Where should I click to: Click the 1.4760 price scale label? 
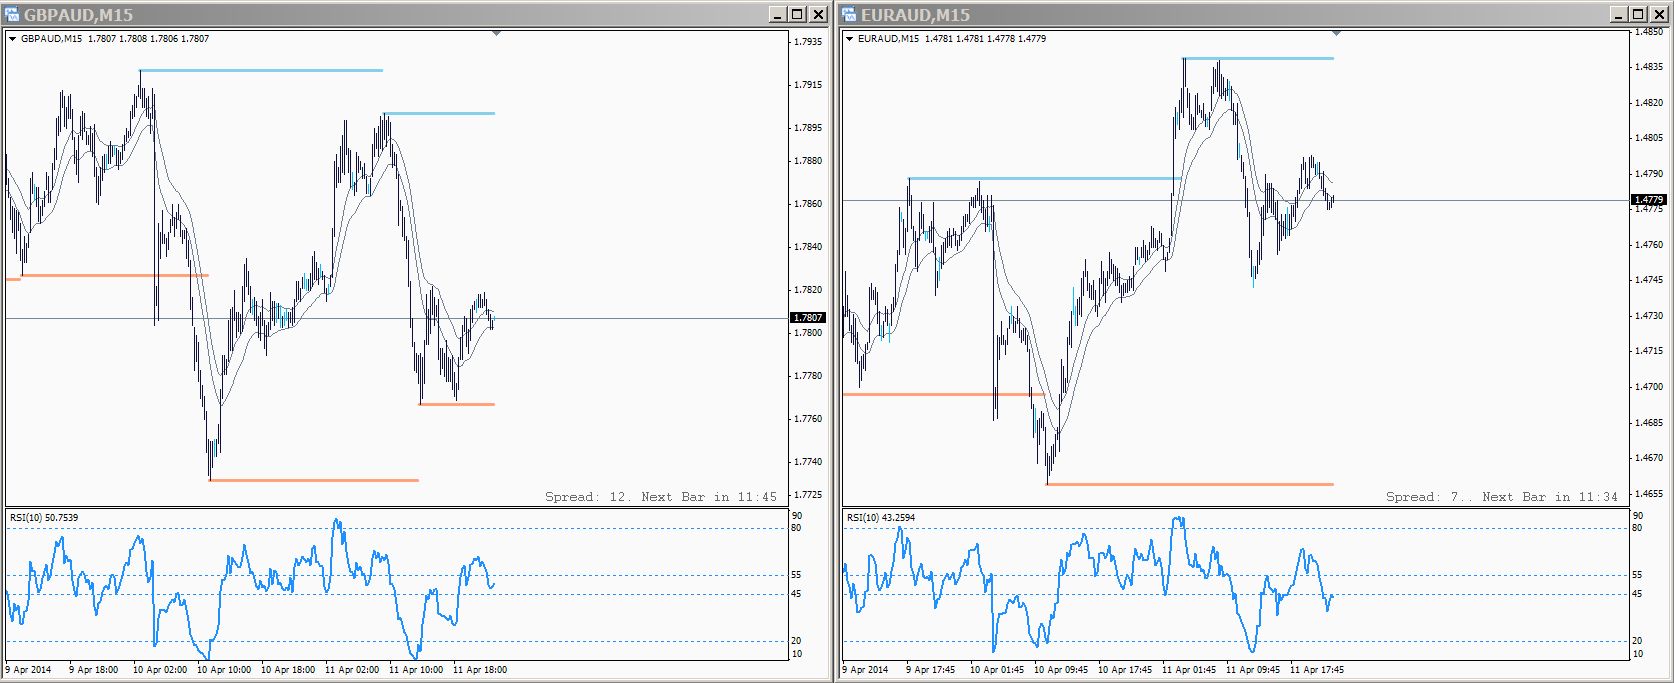[x=1648, y=245]
